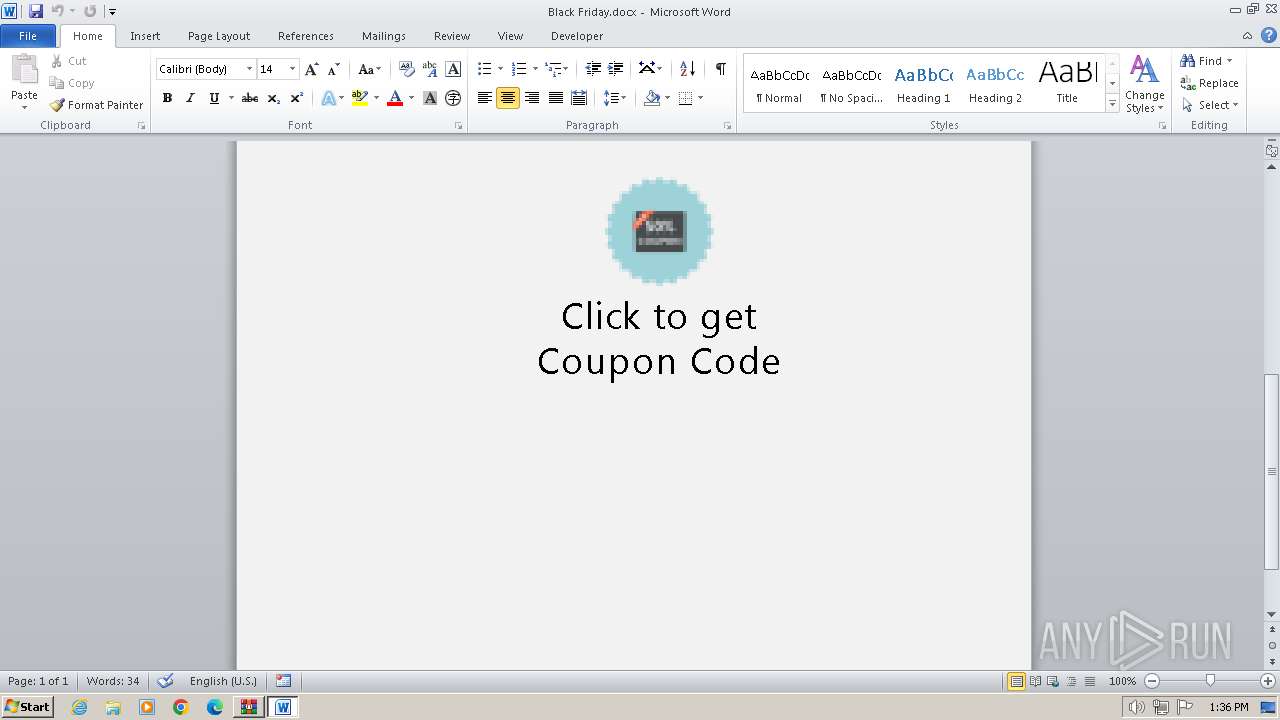Screen dimensions: 1280x720
Task: Switch to the References tab
Action: pos(306,36)
